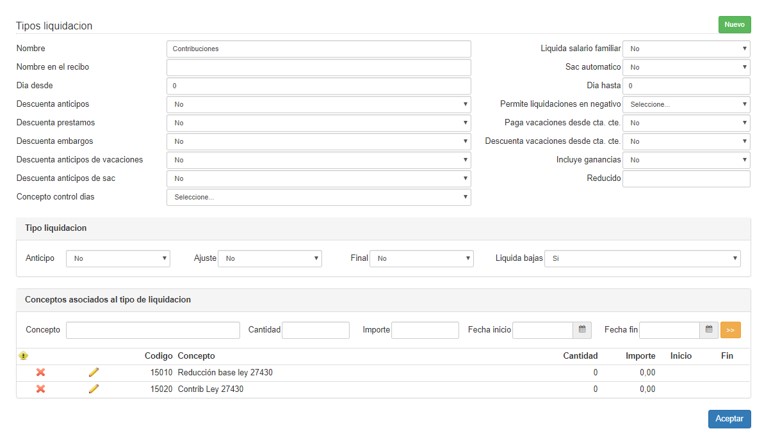This screenshot has width=764, height=438.
Task: Open the Fecha inicio calendar picker
Action: tap(582, 330)
